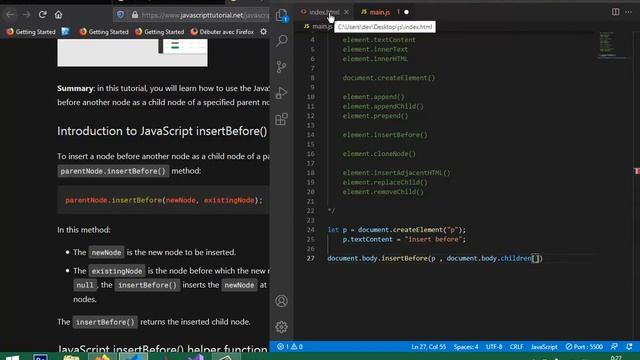Open the gear bookmark in bookmarks toolbar
This screenshot has height=360, width=640.
coord(264,31)
